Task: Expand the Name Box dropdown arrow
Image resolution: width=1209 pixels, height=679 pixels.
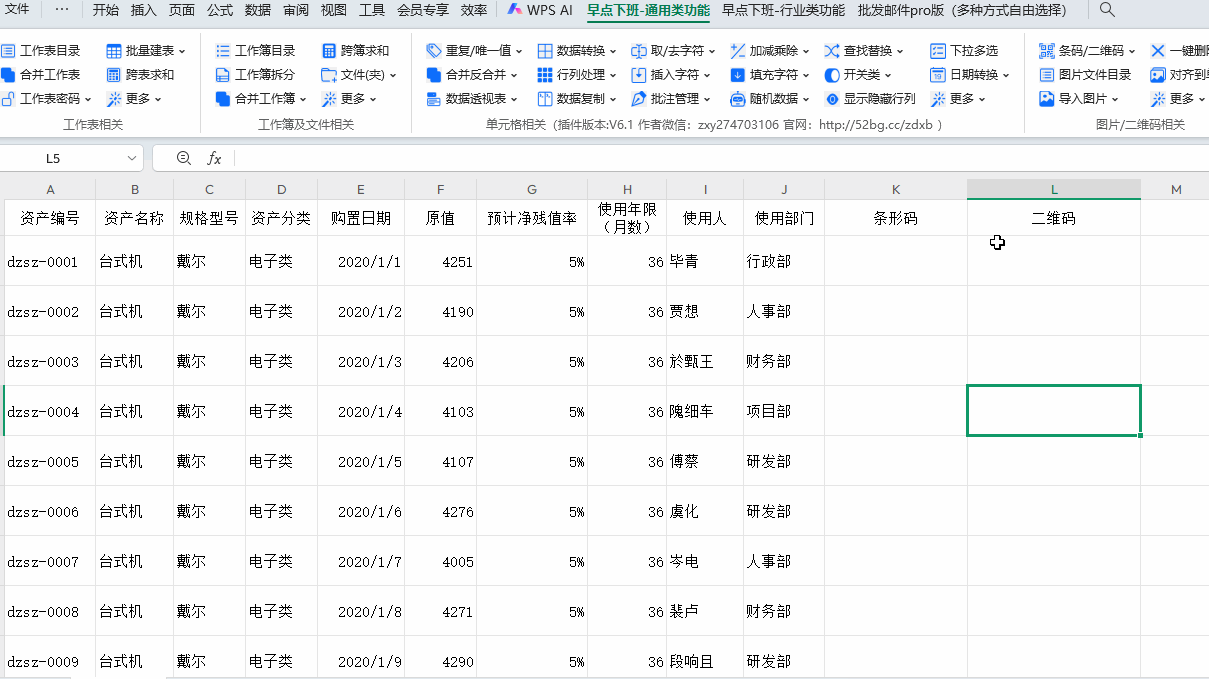Action: pyautogui.click(x=132, y=159)
